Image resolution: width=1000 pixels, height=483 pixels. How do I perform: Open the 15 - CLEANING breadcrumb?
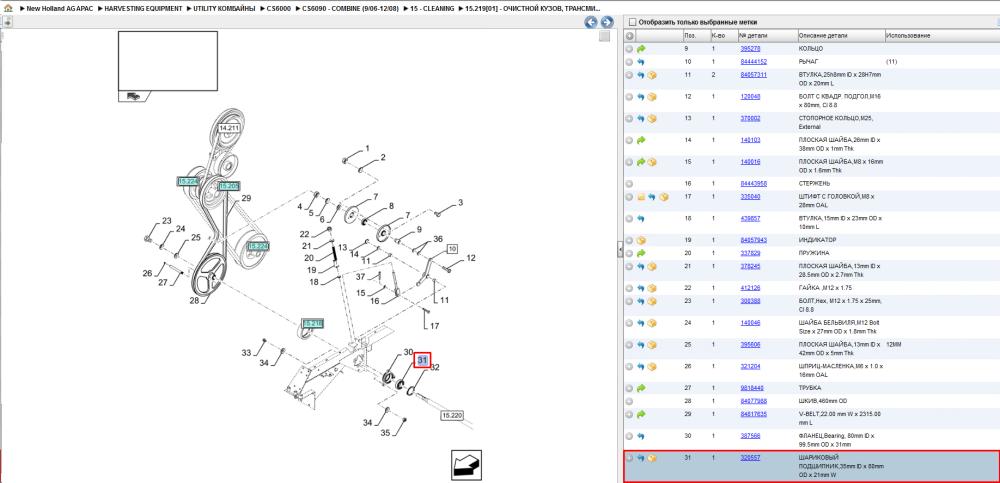click(433, 9)
